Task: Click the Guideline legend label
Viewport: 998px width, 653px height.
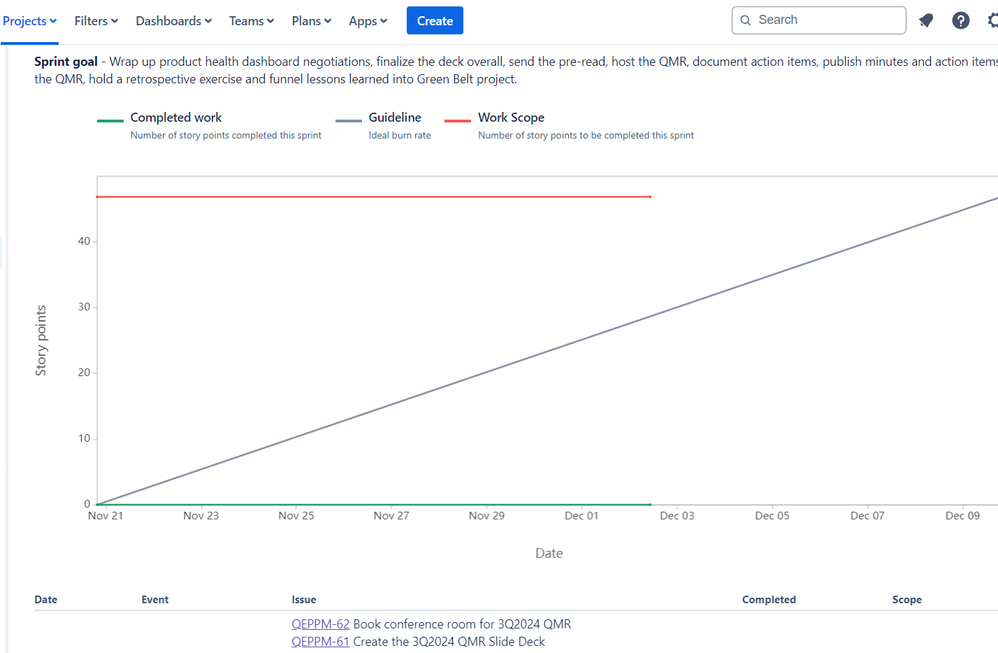Action: click(x=395, y=117)
